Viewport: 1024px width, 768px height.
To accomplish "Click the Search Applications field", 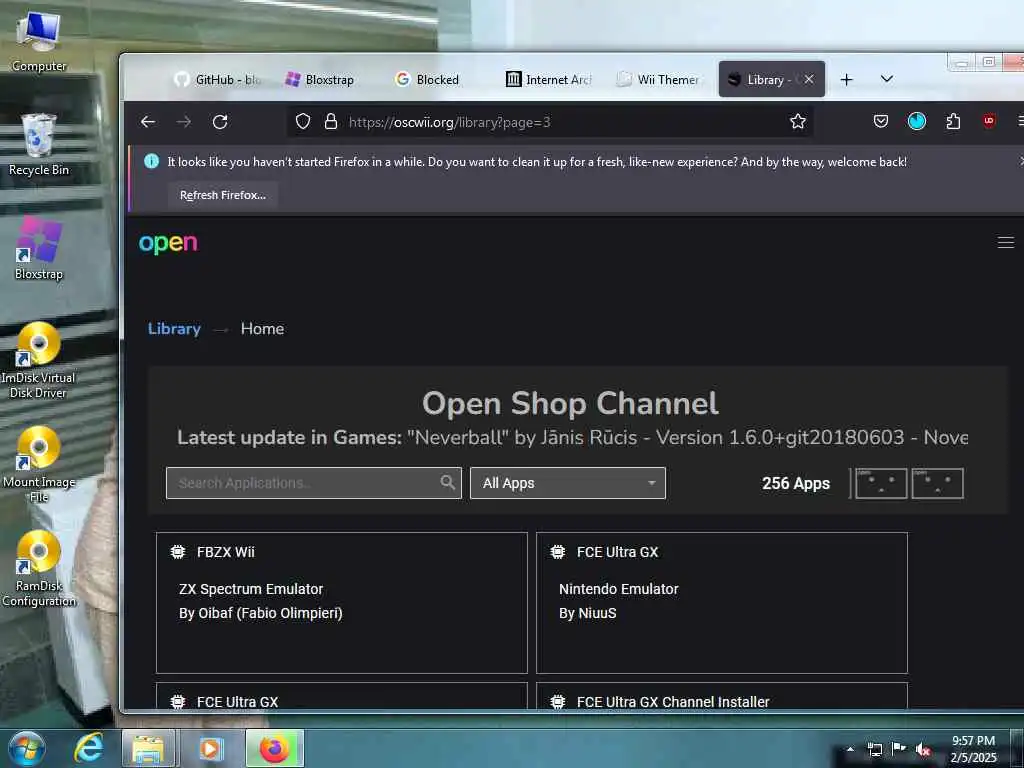I will point(313,483).
